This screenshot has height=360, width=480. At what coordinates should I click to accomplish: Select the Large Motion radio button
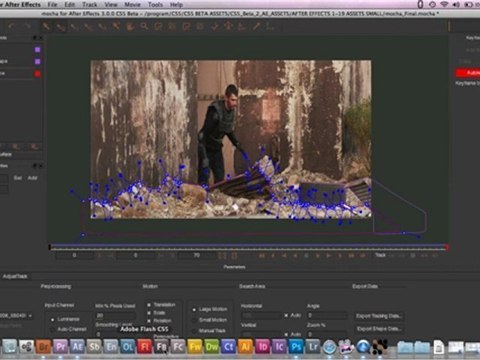(194, 310)
